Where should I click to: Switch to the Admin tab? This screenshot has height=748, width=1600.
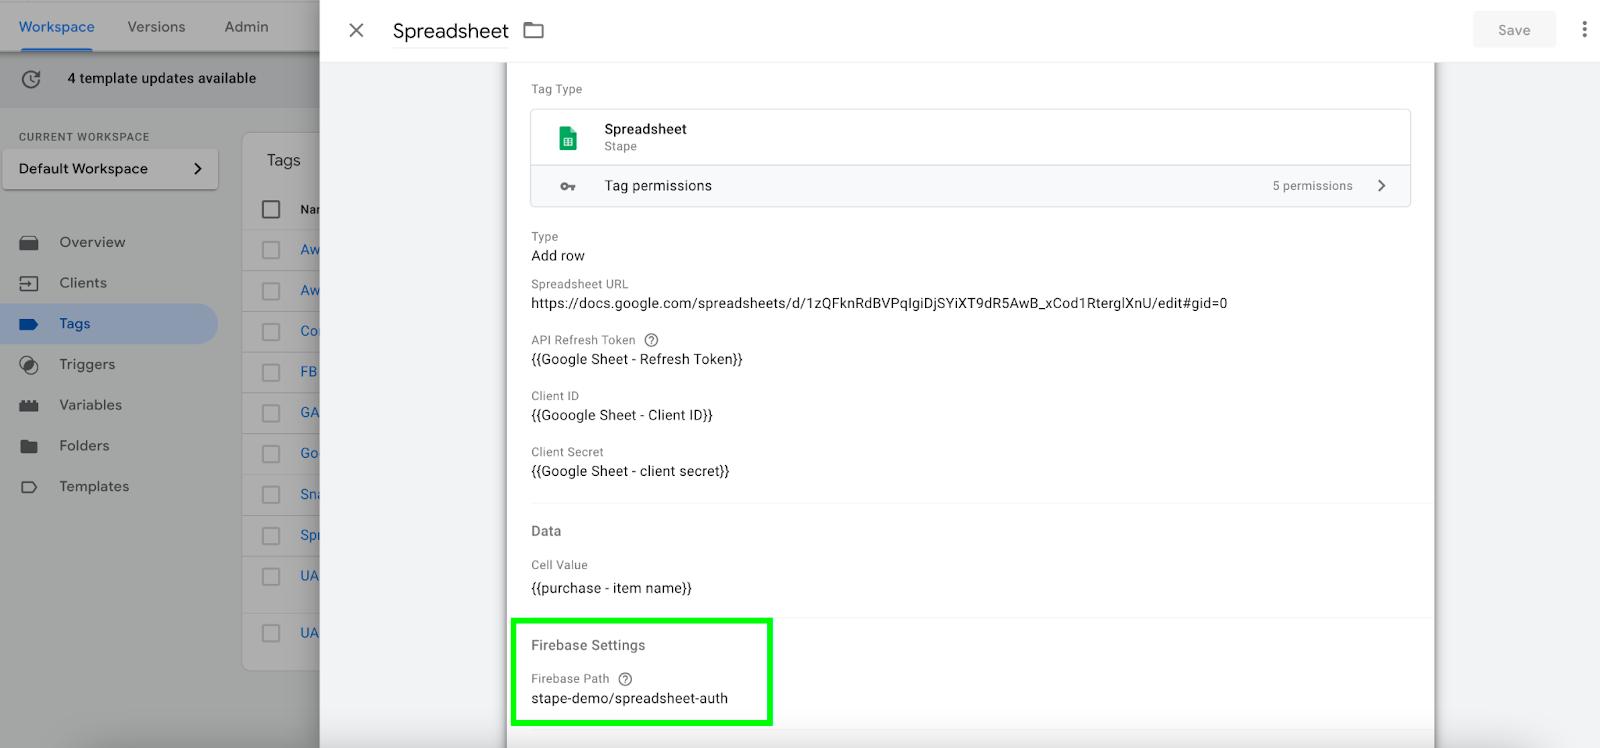(246, 27)
